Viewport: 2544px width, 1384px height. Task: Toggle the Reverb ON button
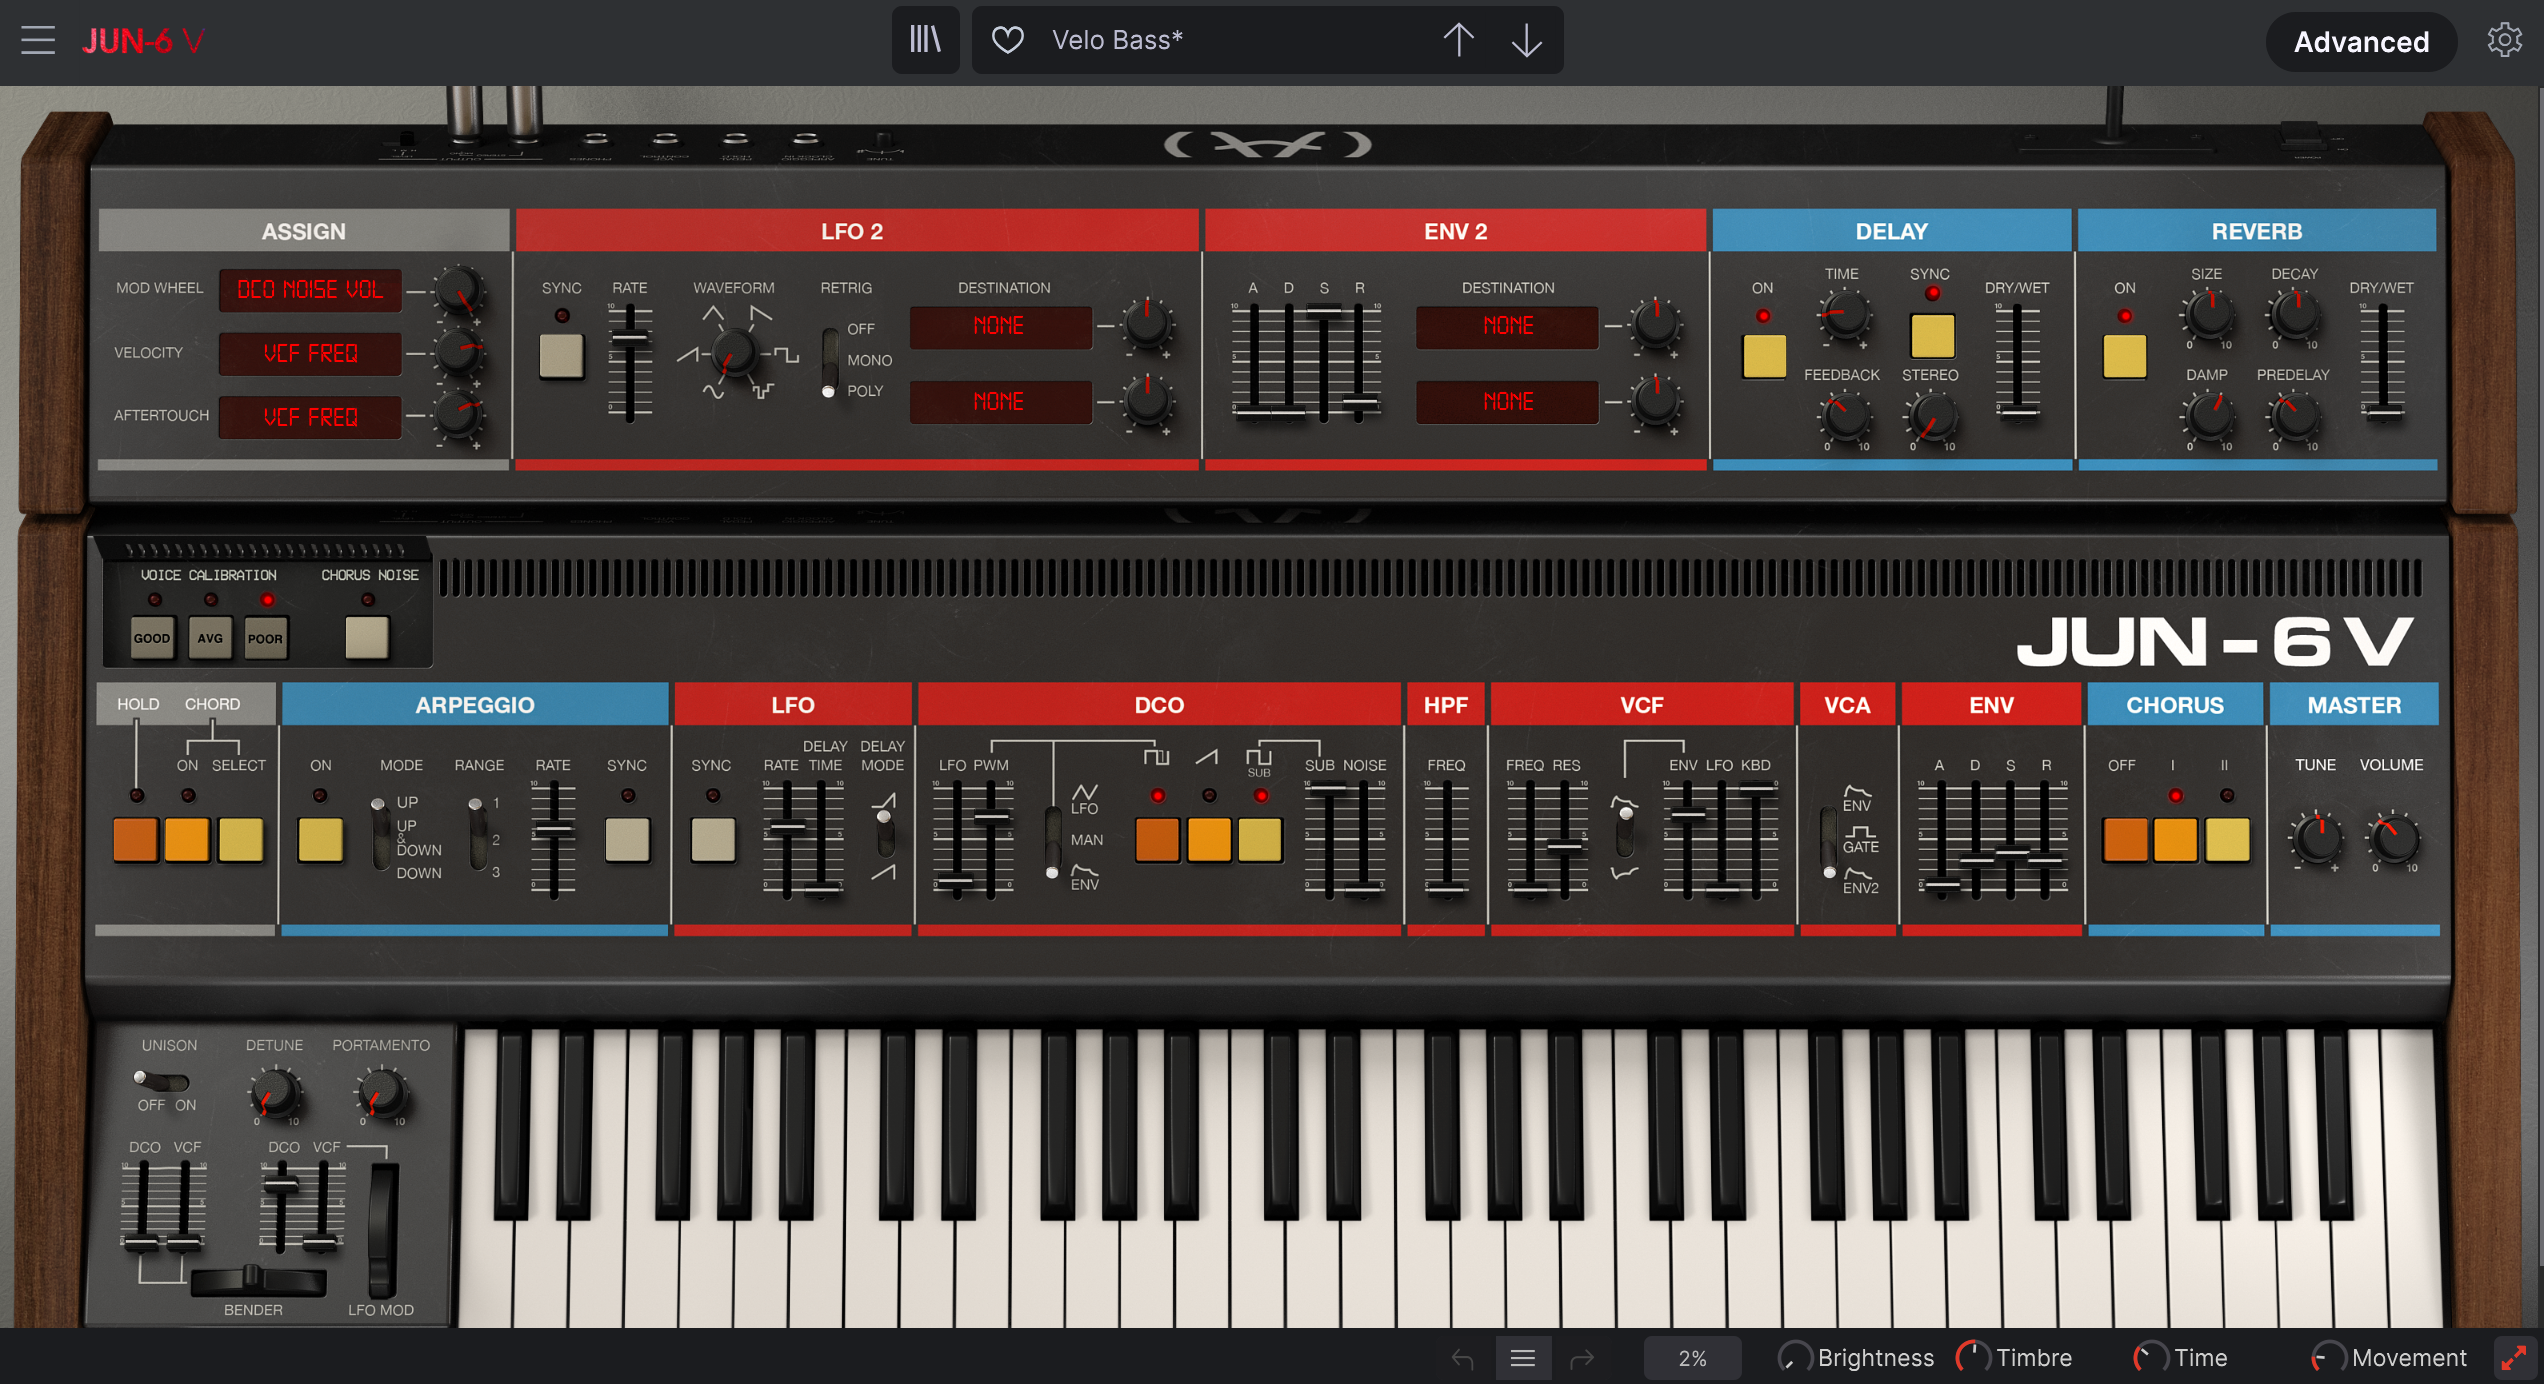(x=2124, y=356)
